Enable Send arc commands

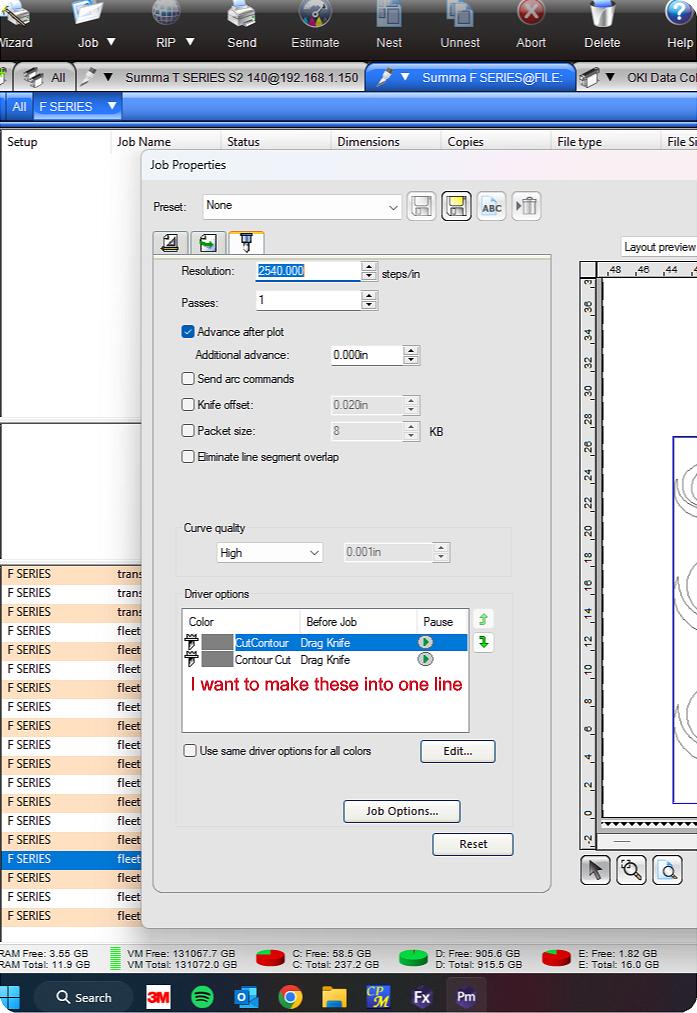pyautogui.click(x=188, y=379)
